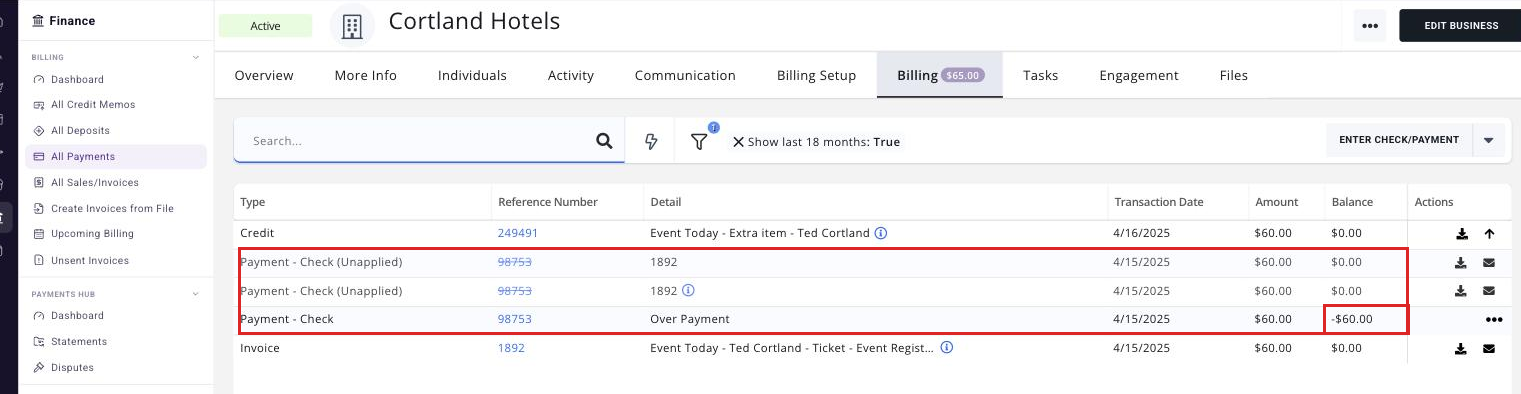Viewport: 1521px width, 394px height.
Task: Open the Activity tab
Action: point(571,75)
